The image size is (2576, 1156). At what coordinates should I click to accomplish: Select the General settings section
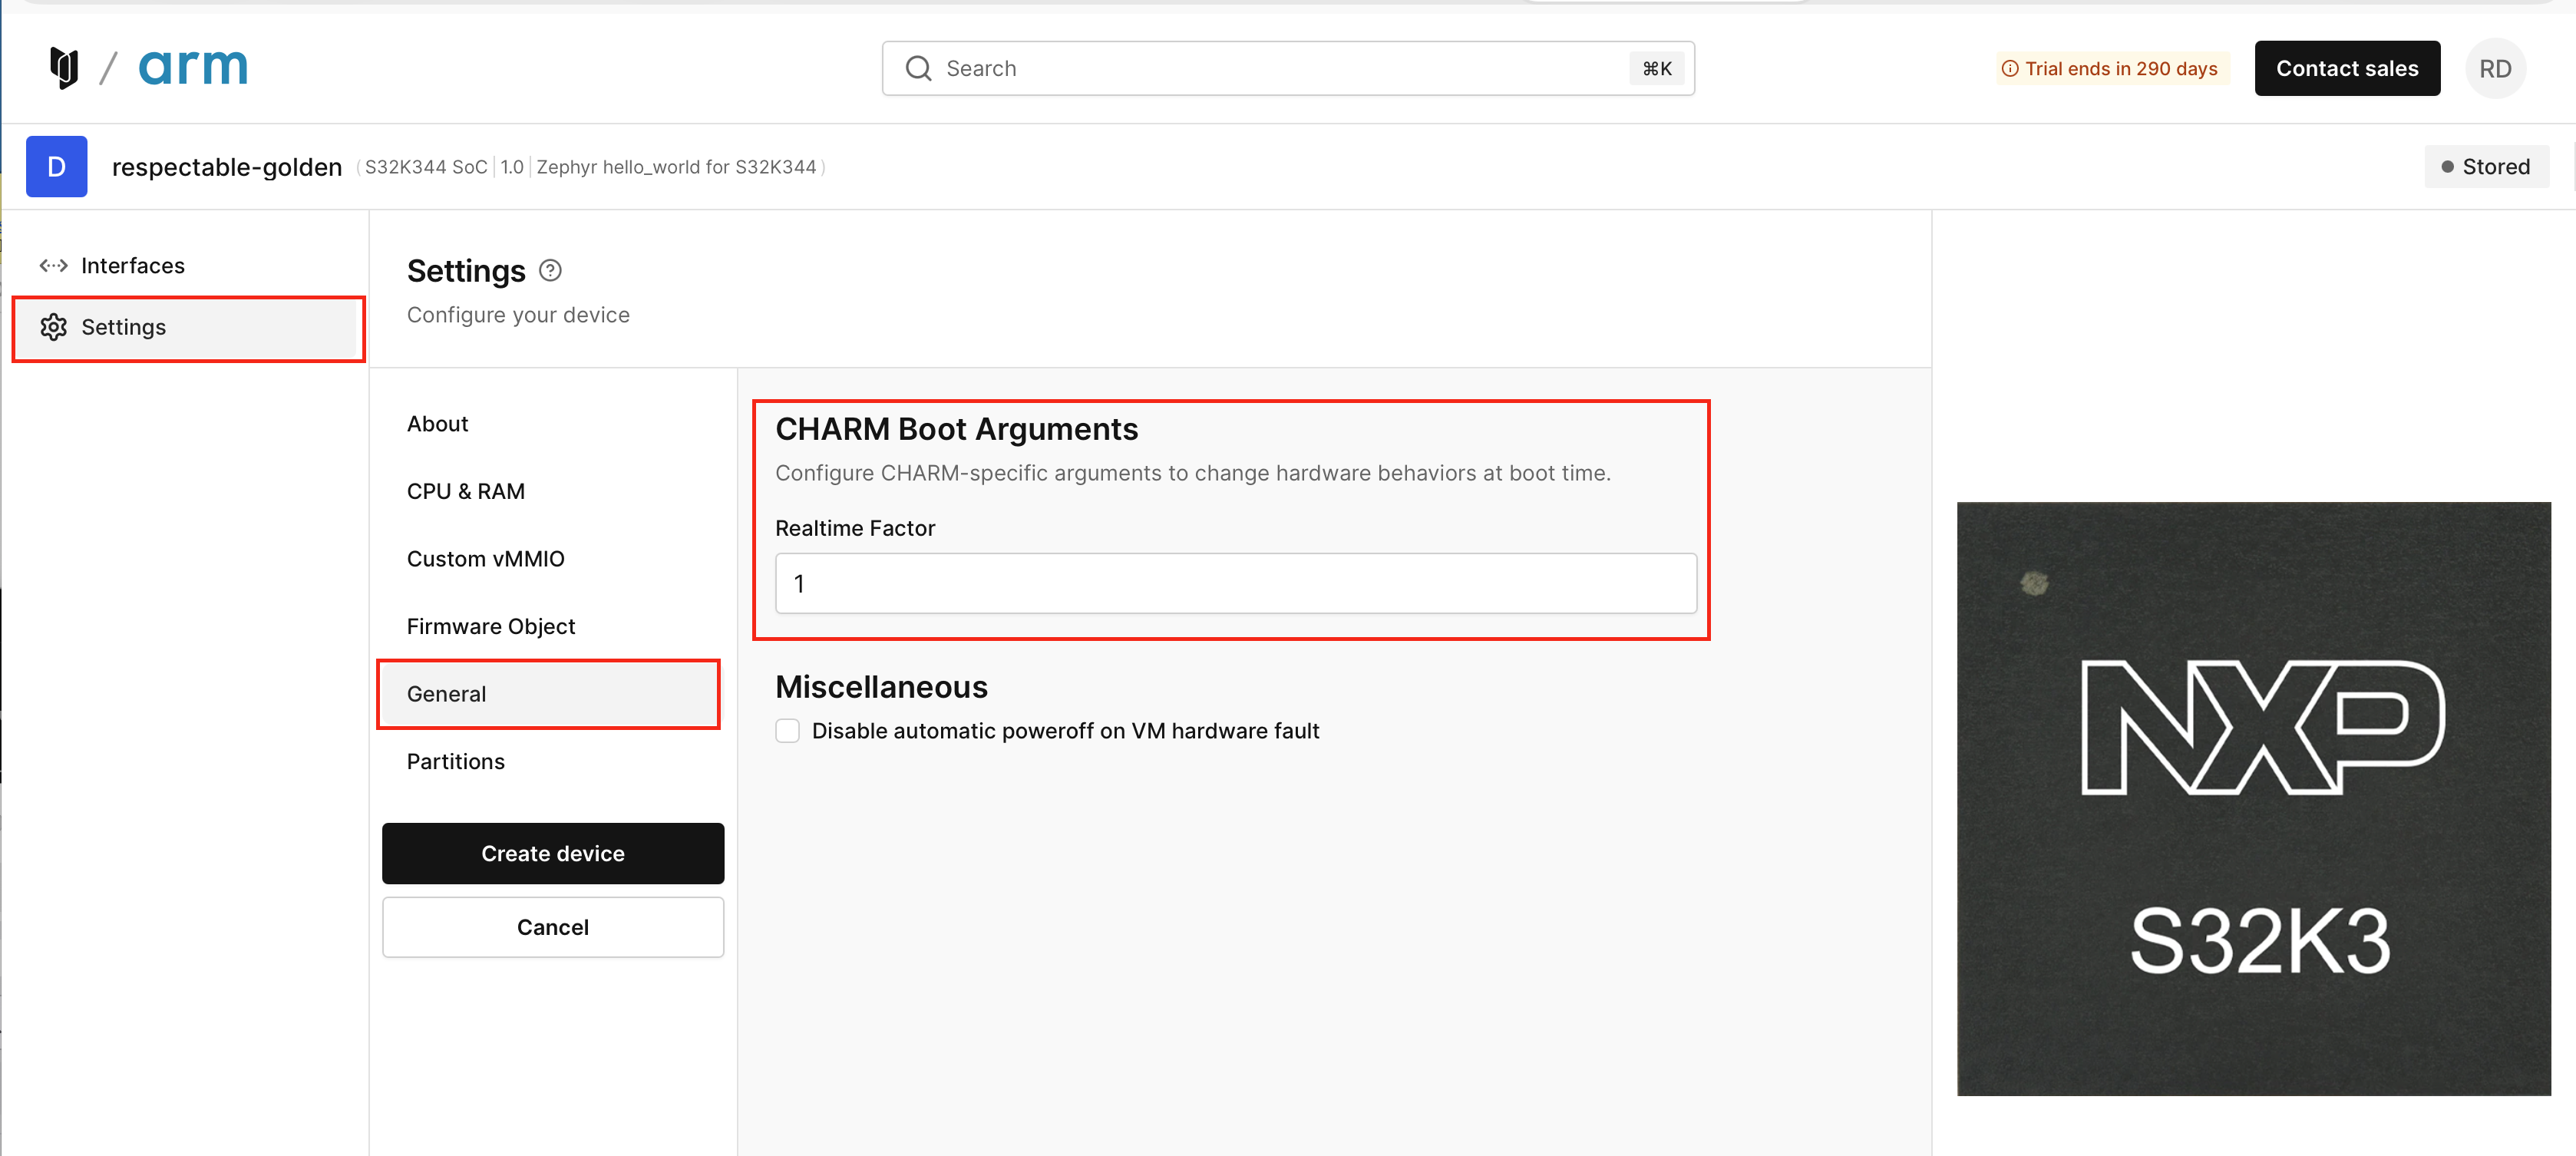pos(549,694)
